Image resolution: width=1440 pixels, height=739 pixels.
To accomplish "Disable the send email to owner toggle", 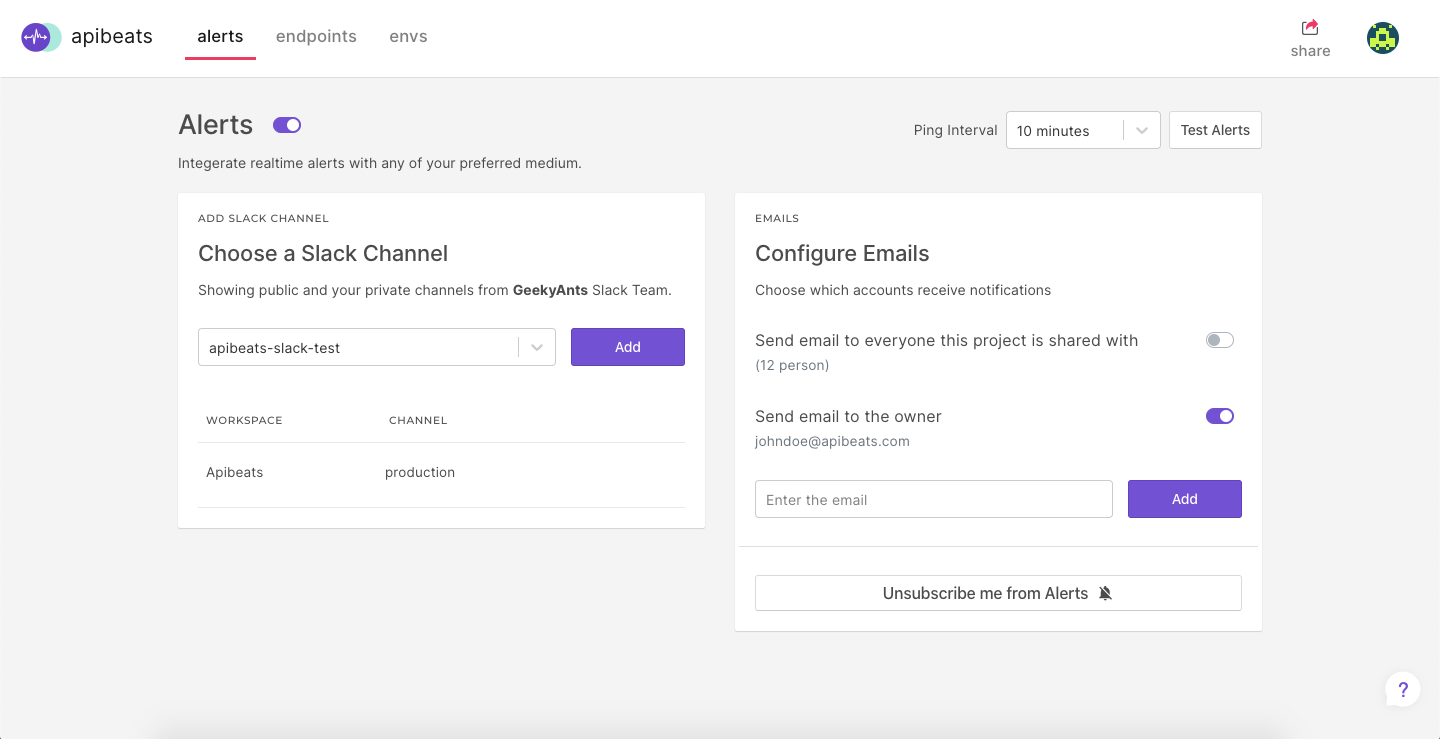I will pos(1220,416).
